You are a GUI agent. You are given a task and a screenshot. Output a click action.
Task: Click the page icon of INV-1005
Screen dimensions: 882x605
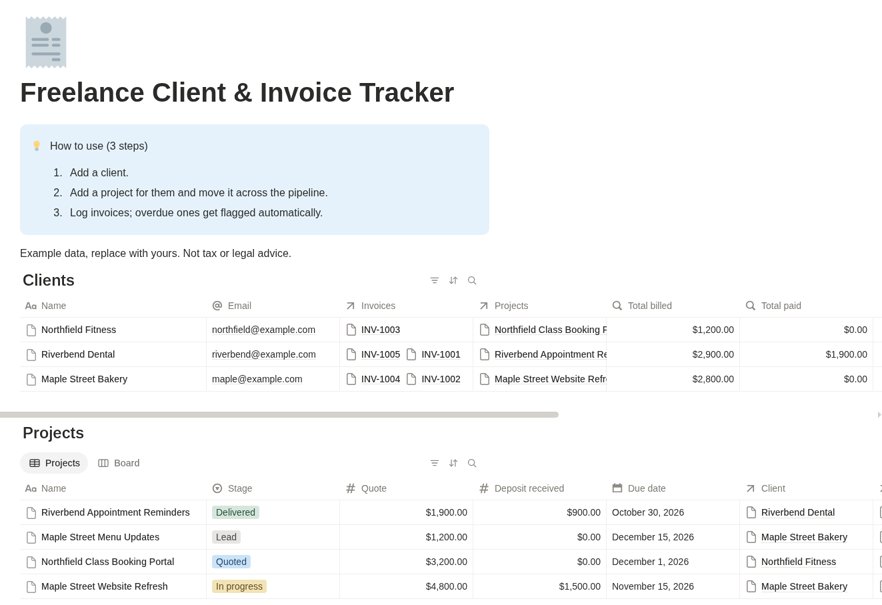click(352, 354)
